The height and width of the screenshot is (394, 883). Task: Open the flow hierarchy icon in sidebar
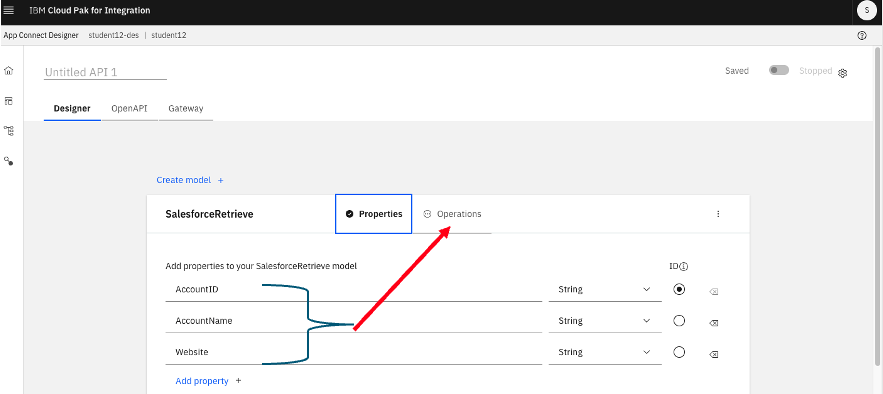8,131
